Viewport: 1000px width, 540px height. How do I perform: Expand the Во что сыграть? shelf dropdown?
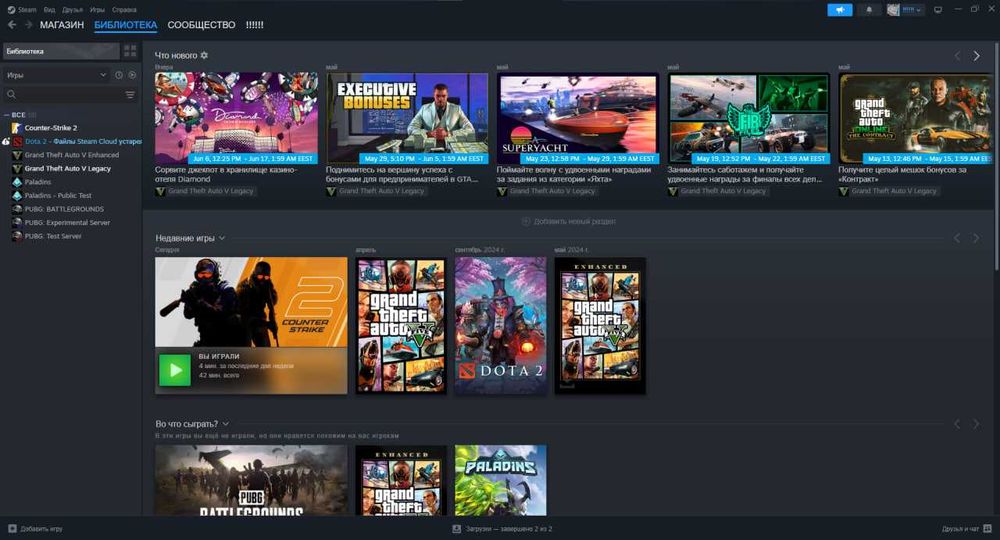tap(226, 423)
